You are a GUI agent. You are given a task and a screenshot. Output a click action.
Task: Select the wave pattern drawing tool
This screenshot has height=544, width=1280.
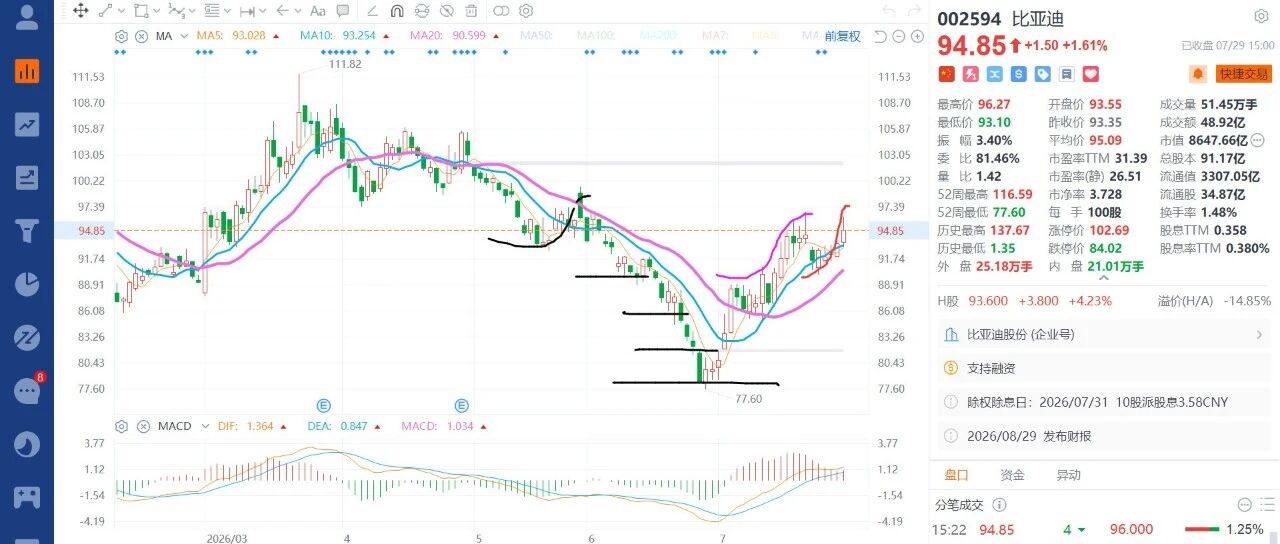[x=176, y=12]
